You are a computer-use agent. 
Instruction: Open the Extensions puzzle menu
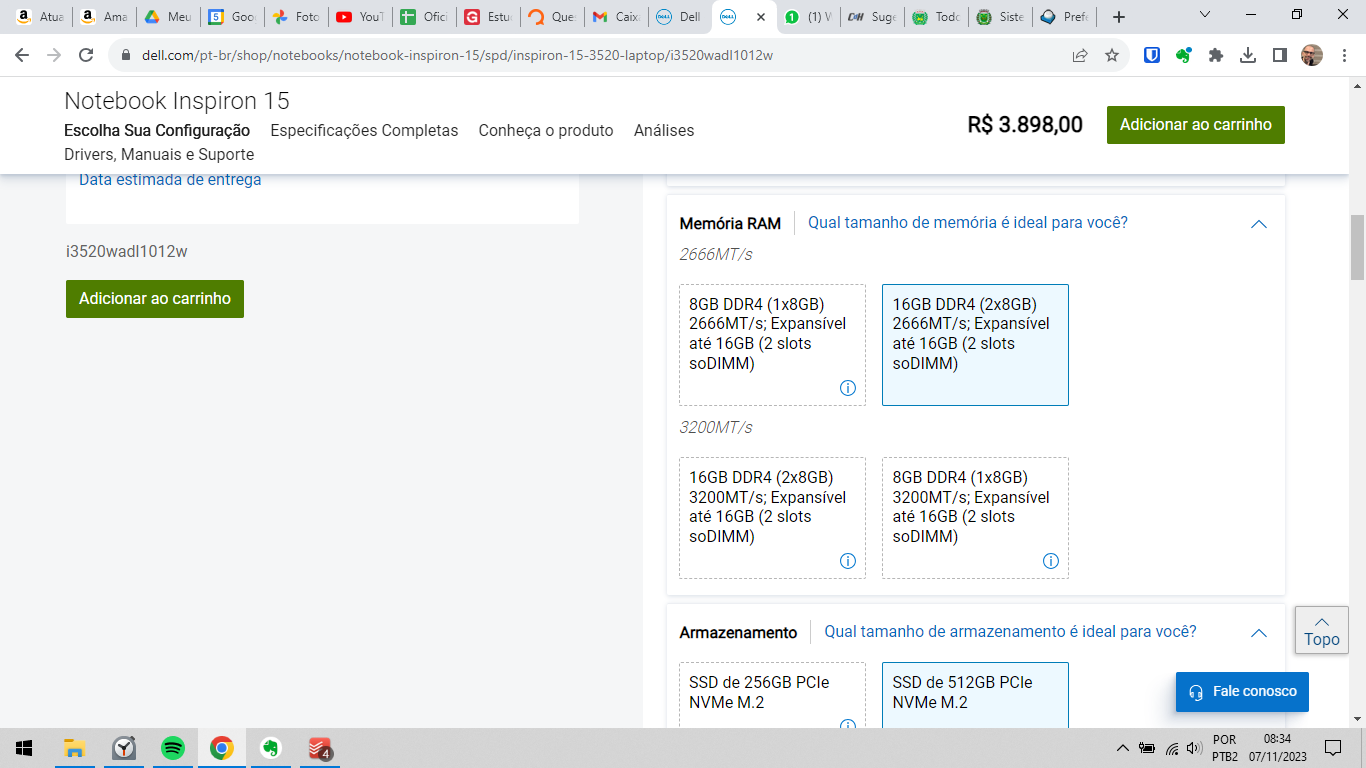click(1216, 55)
